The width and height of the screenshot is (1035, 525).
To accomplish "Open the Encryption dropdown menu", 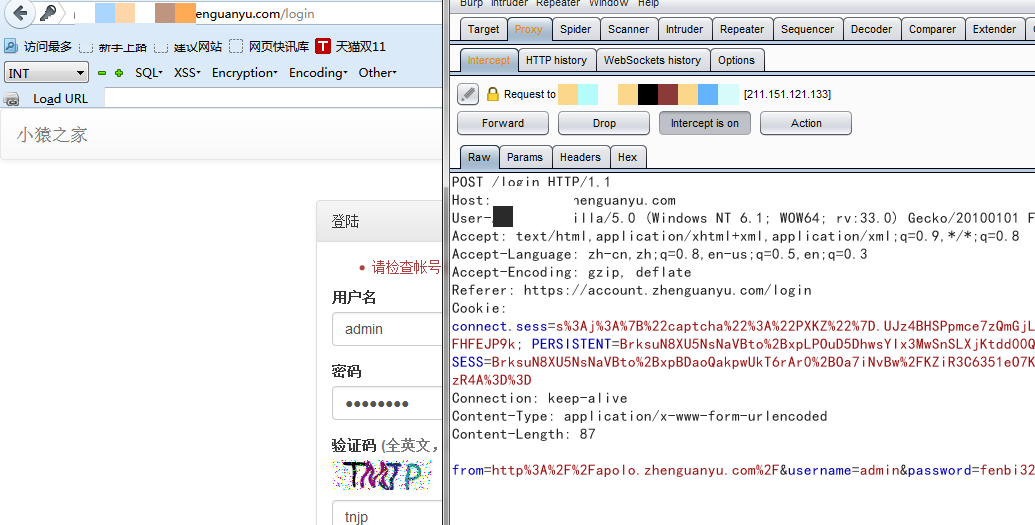I will click(x=244, y=73).
